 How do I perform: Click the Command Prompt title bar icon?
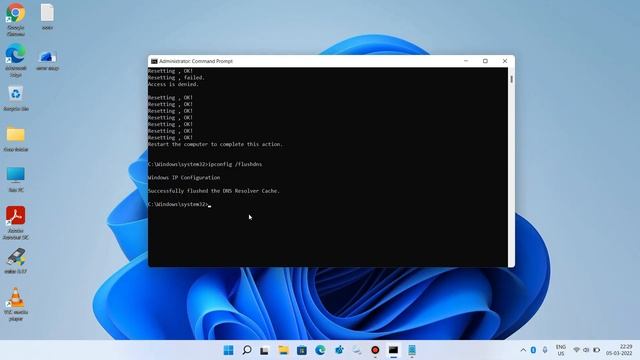coord(154,61)
